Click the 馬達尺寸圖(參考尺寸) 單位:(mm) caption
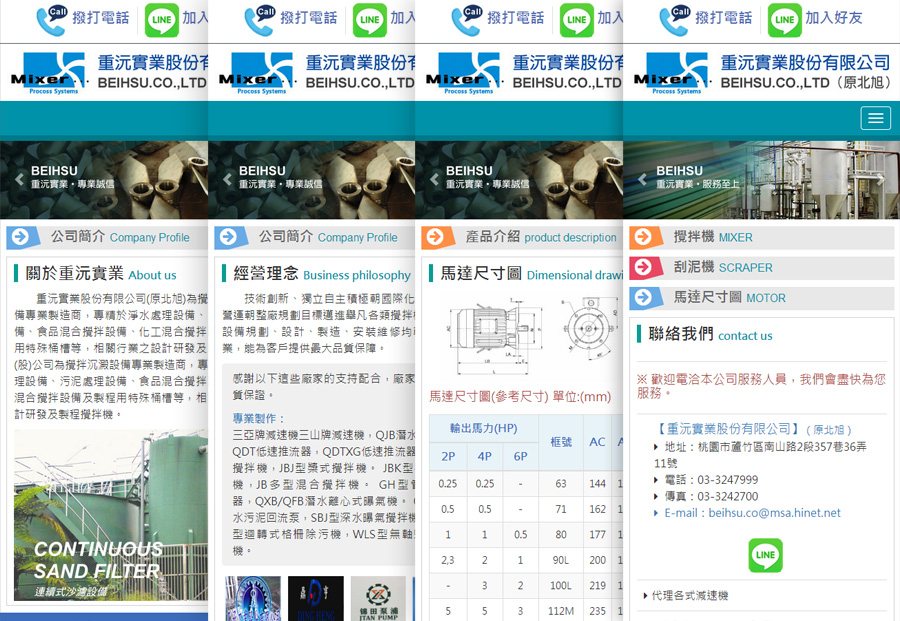 [520, 397]
